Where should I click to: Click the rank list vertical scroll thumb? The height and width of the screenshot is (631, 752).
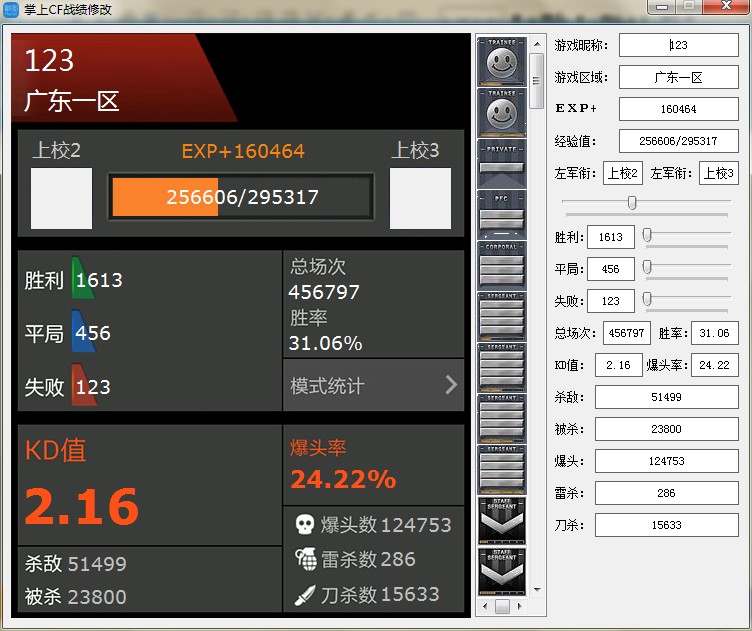click(537, 81)
